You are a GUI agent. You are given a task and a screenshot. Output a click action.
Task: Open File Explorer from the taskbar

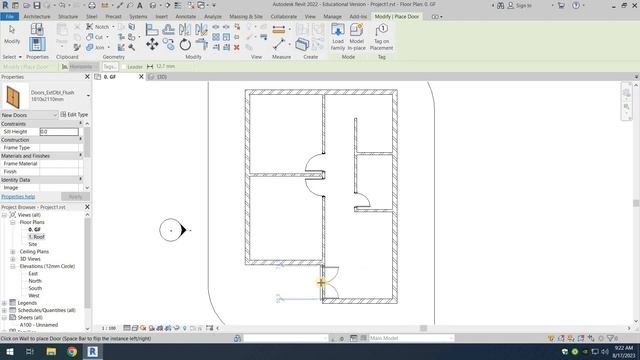(51, 352)
